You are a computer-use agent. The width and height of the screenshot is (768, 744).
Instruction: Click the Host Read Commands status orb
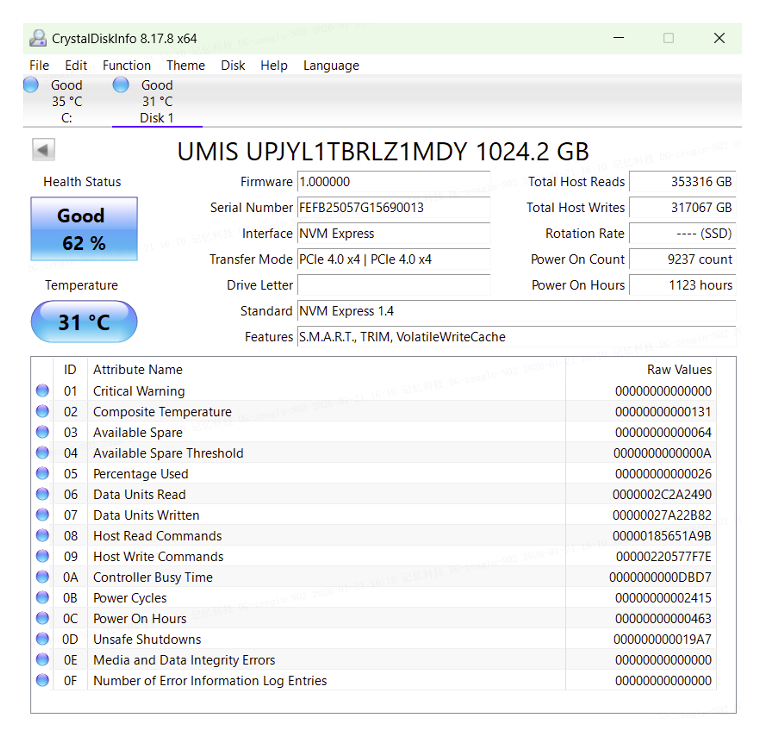point(43,535)
